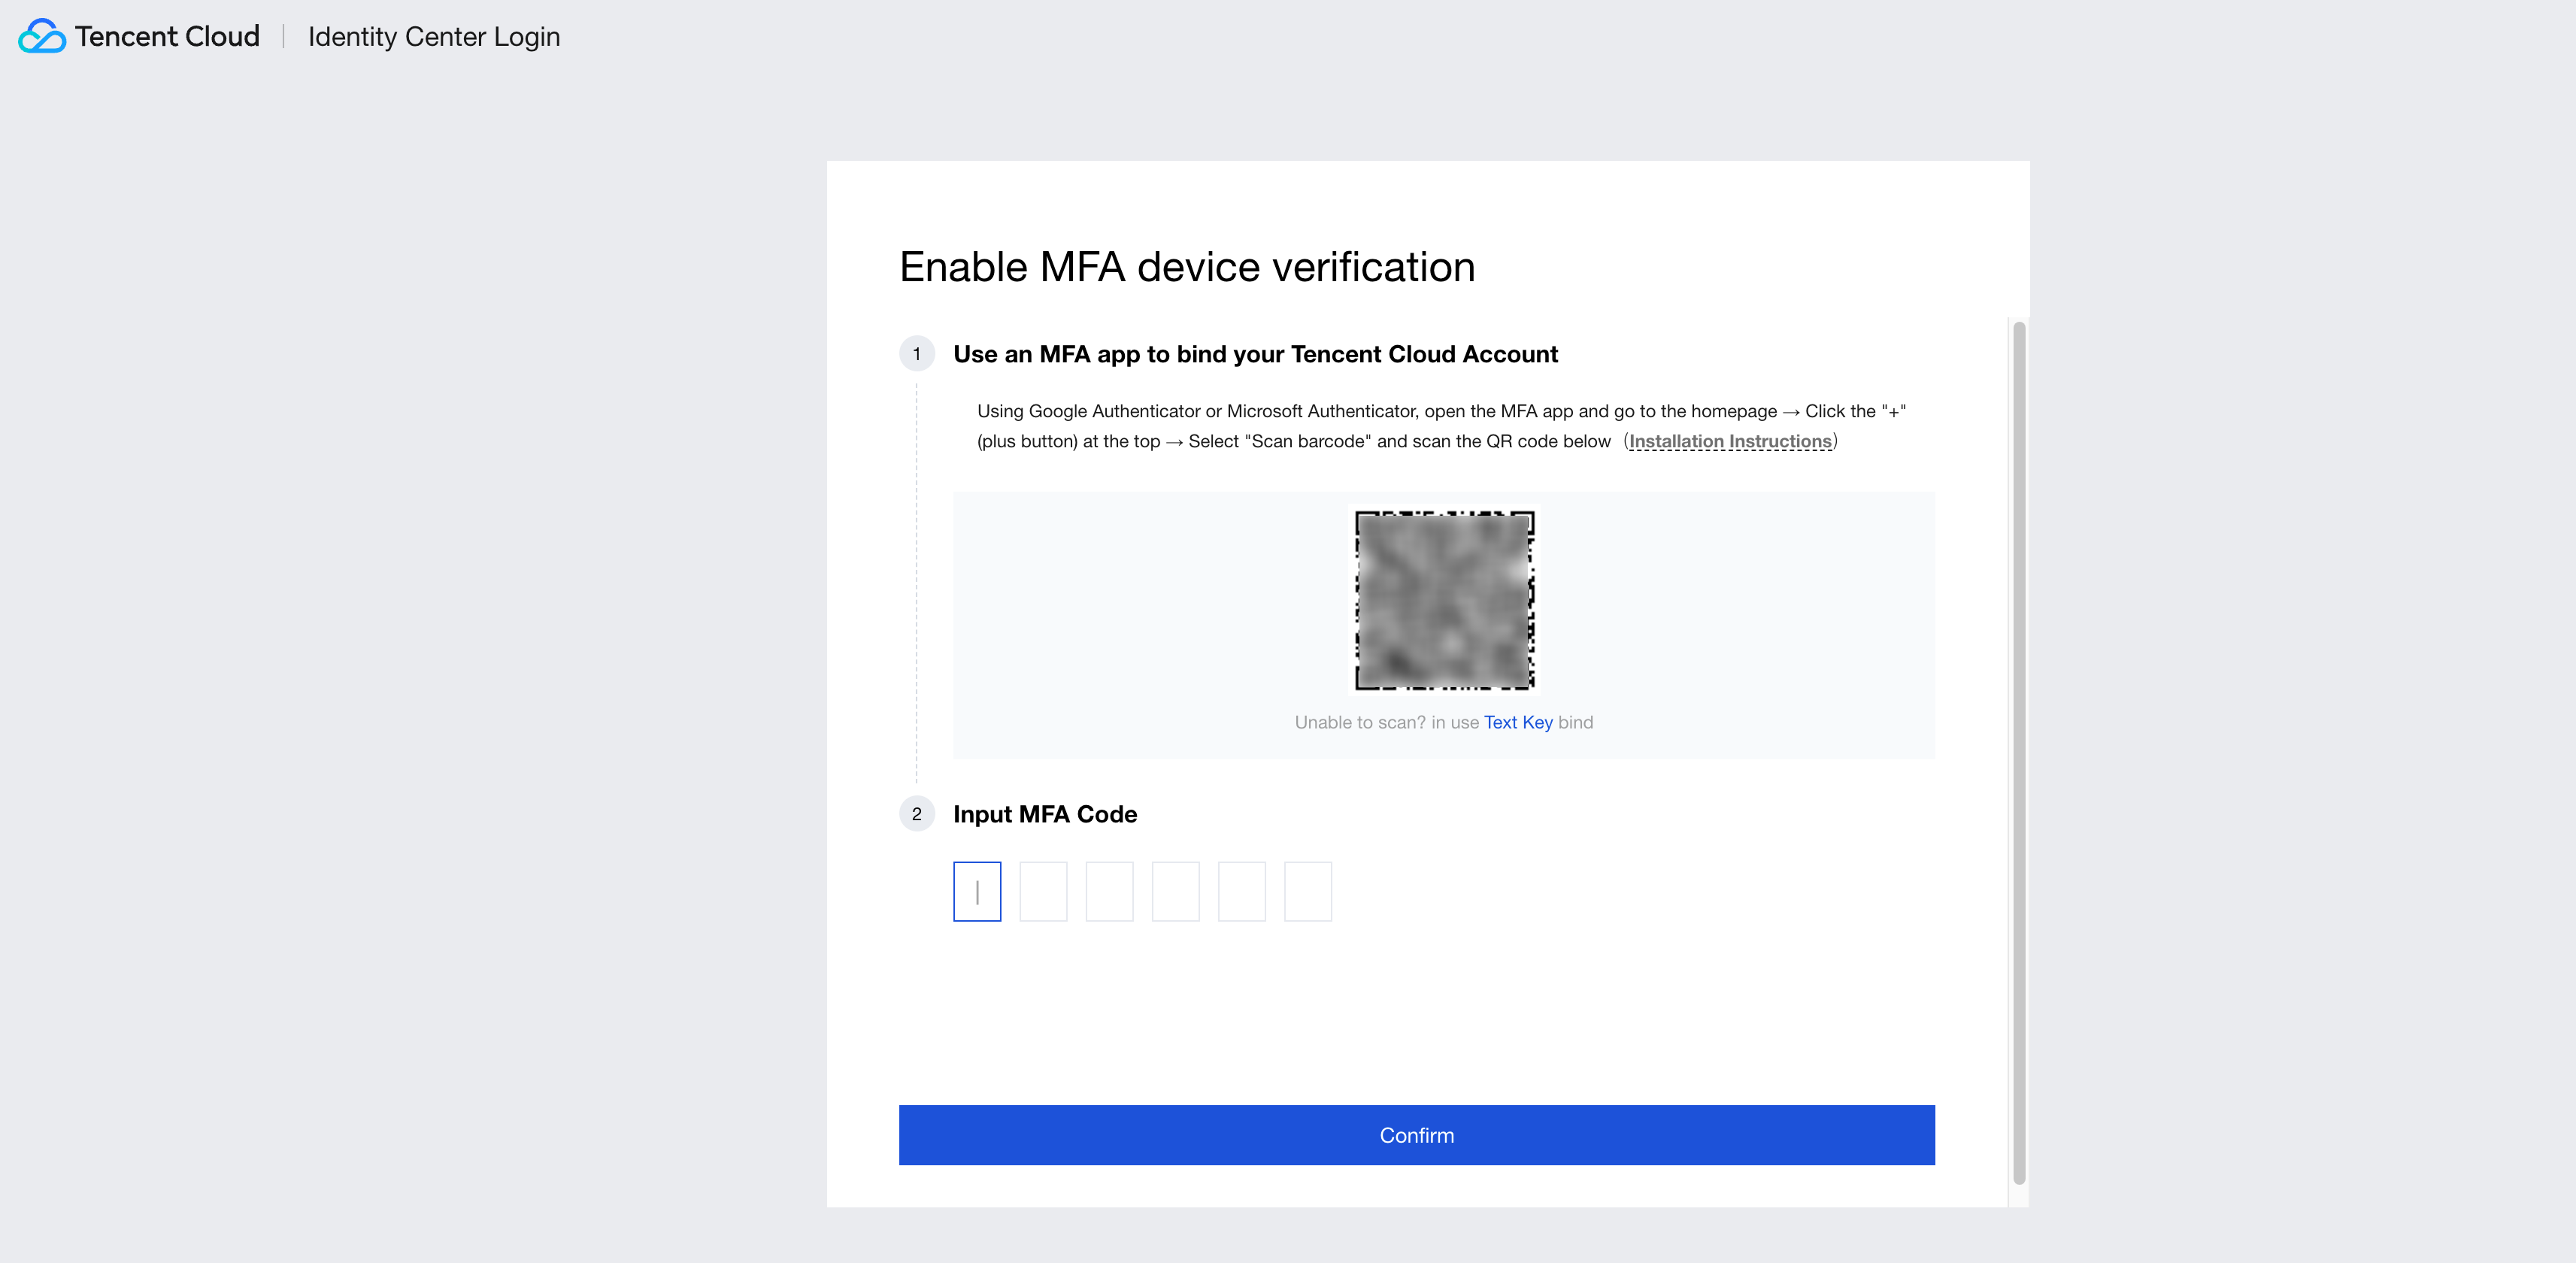Click the step 1 number badge
This screenshot has height=1263, width=2576.
(916, 354)
